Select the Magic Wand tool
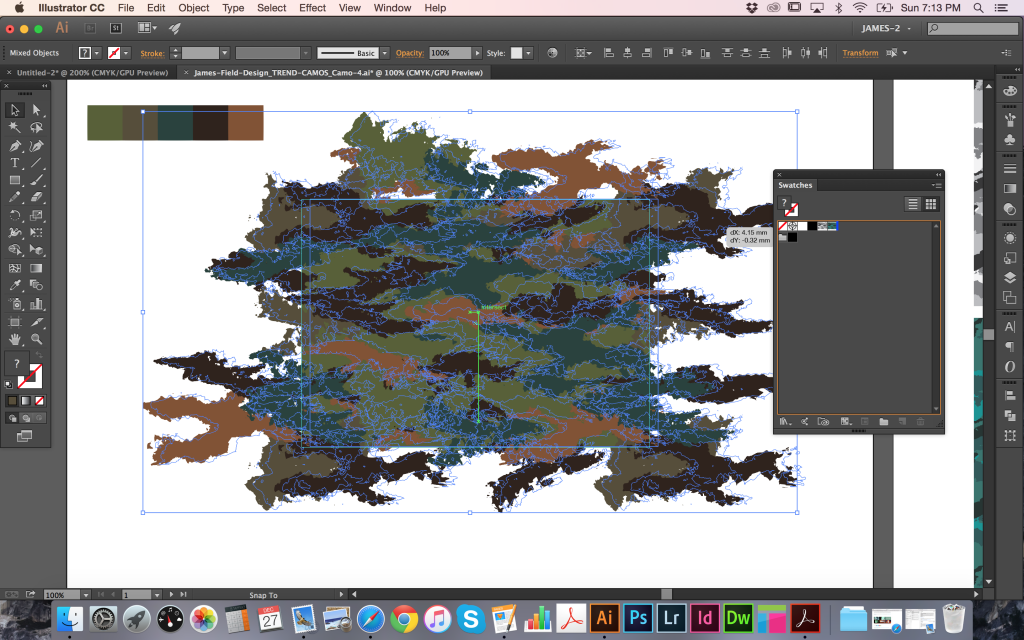The width and height of the screenshot is (1024, 640). pyautogui.click(x=15, y=127)
